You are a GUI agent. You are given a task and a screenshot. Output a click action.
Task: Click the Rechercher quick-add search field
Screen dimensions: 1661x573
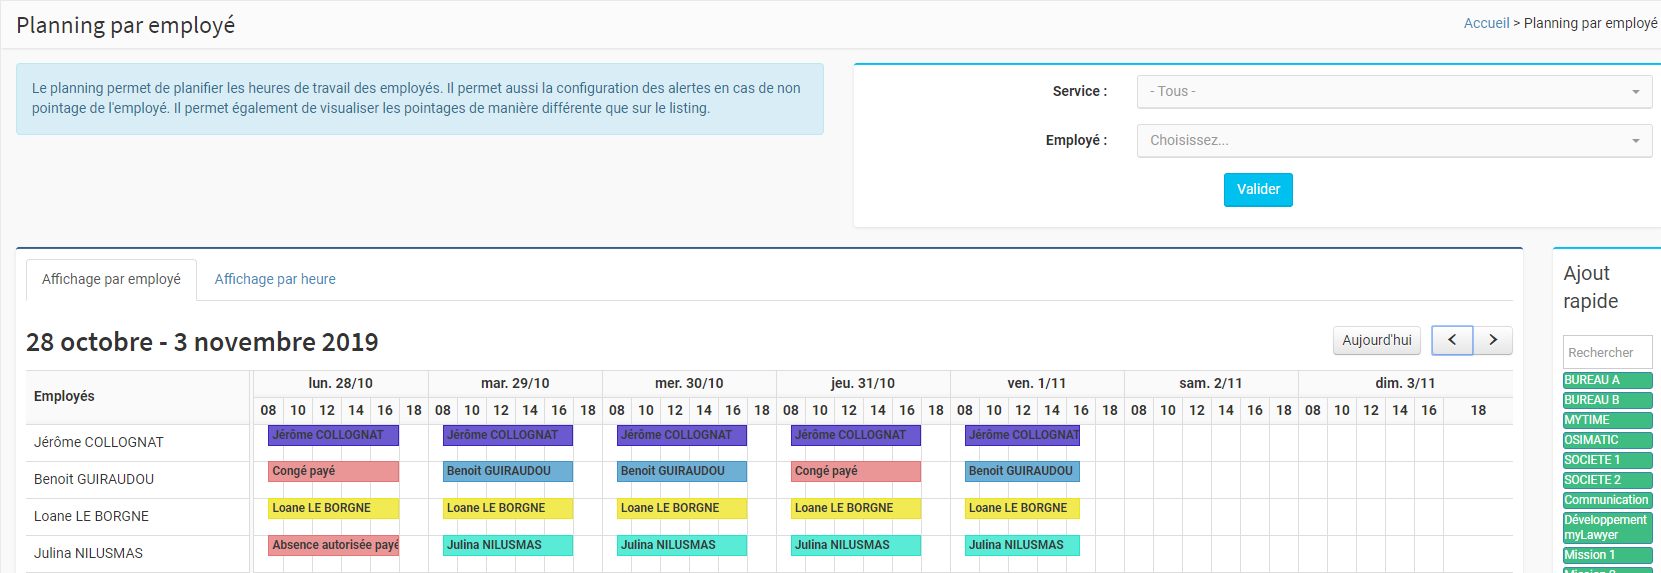[1606, 352]
